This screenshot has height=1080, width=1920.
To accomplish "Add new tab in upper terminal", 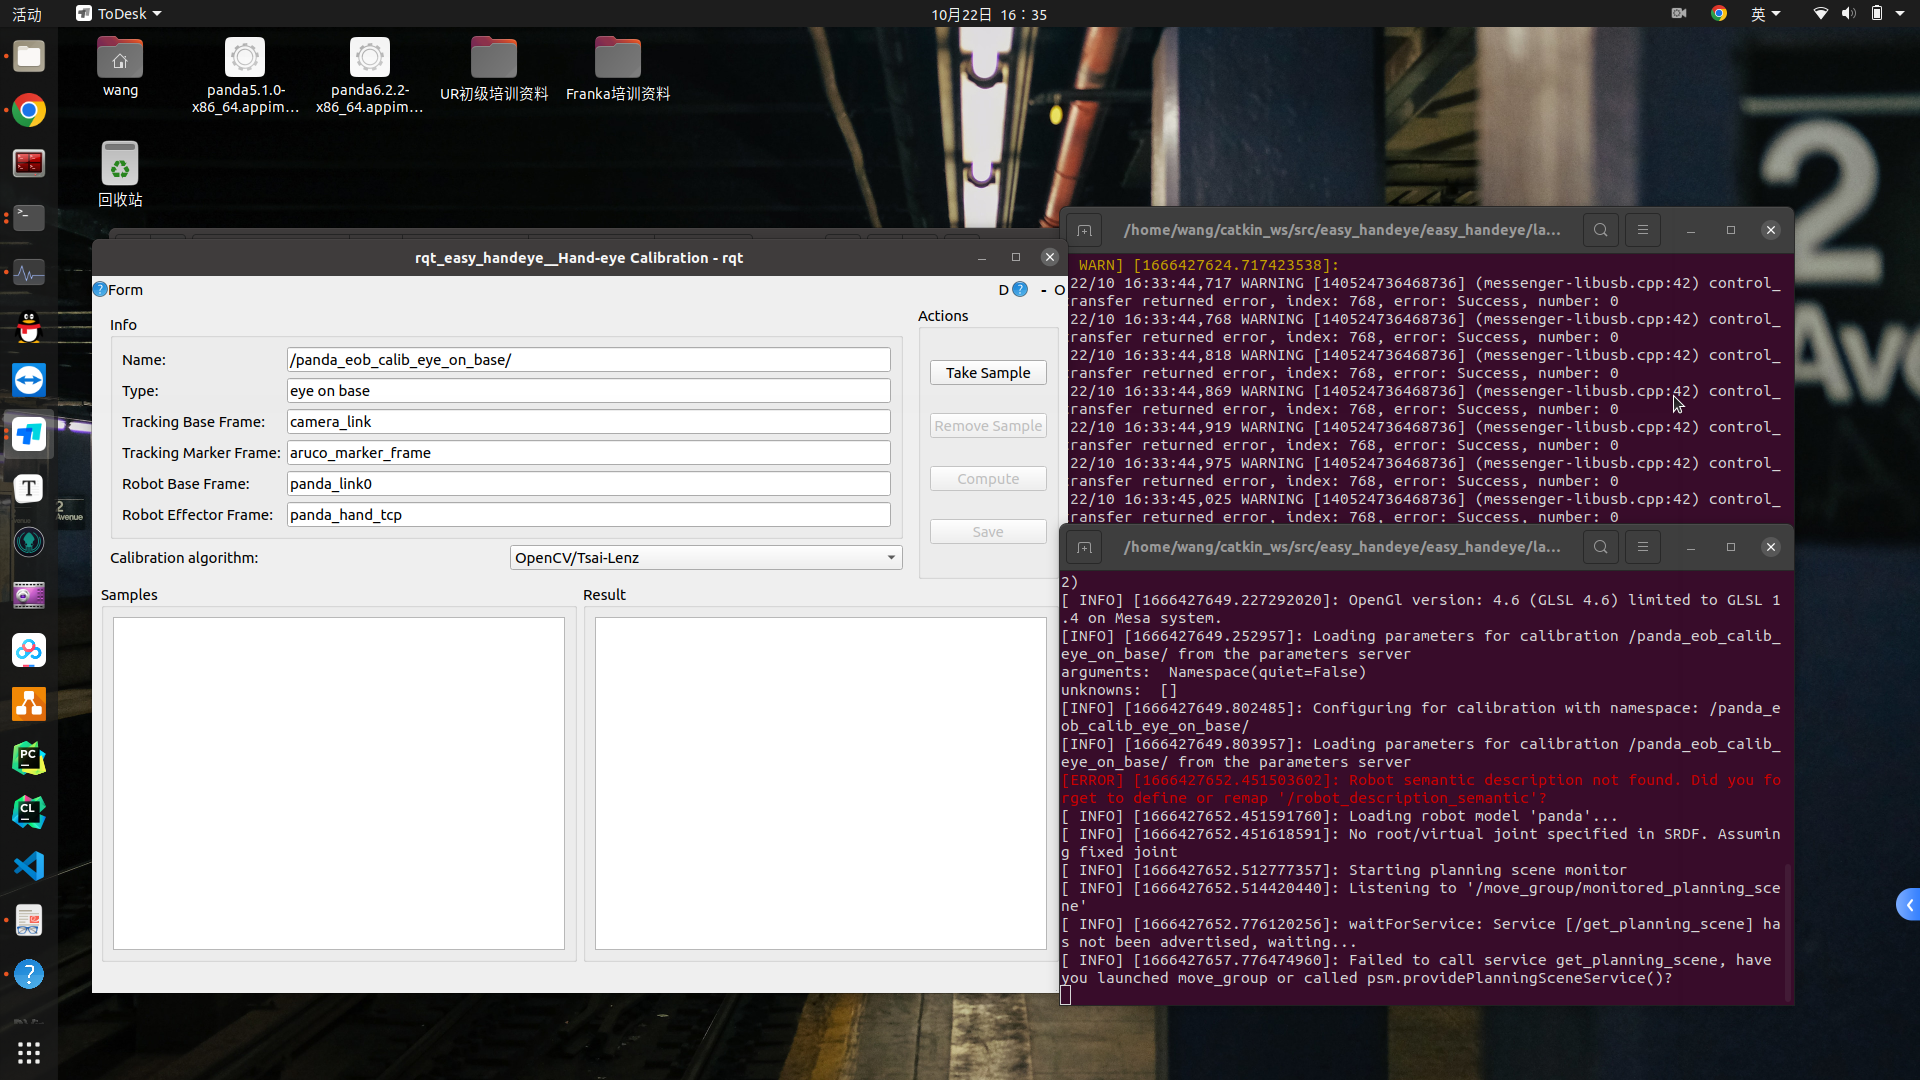I will click(x=1084, y=231).
